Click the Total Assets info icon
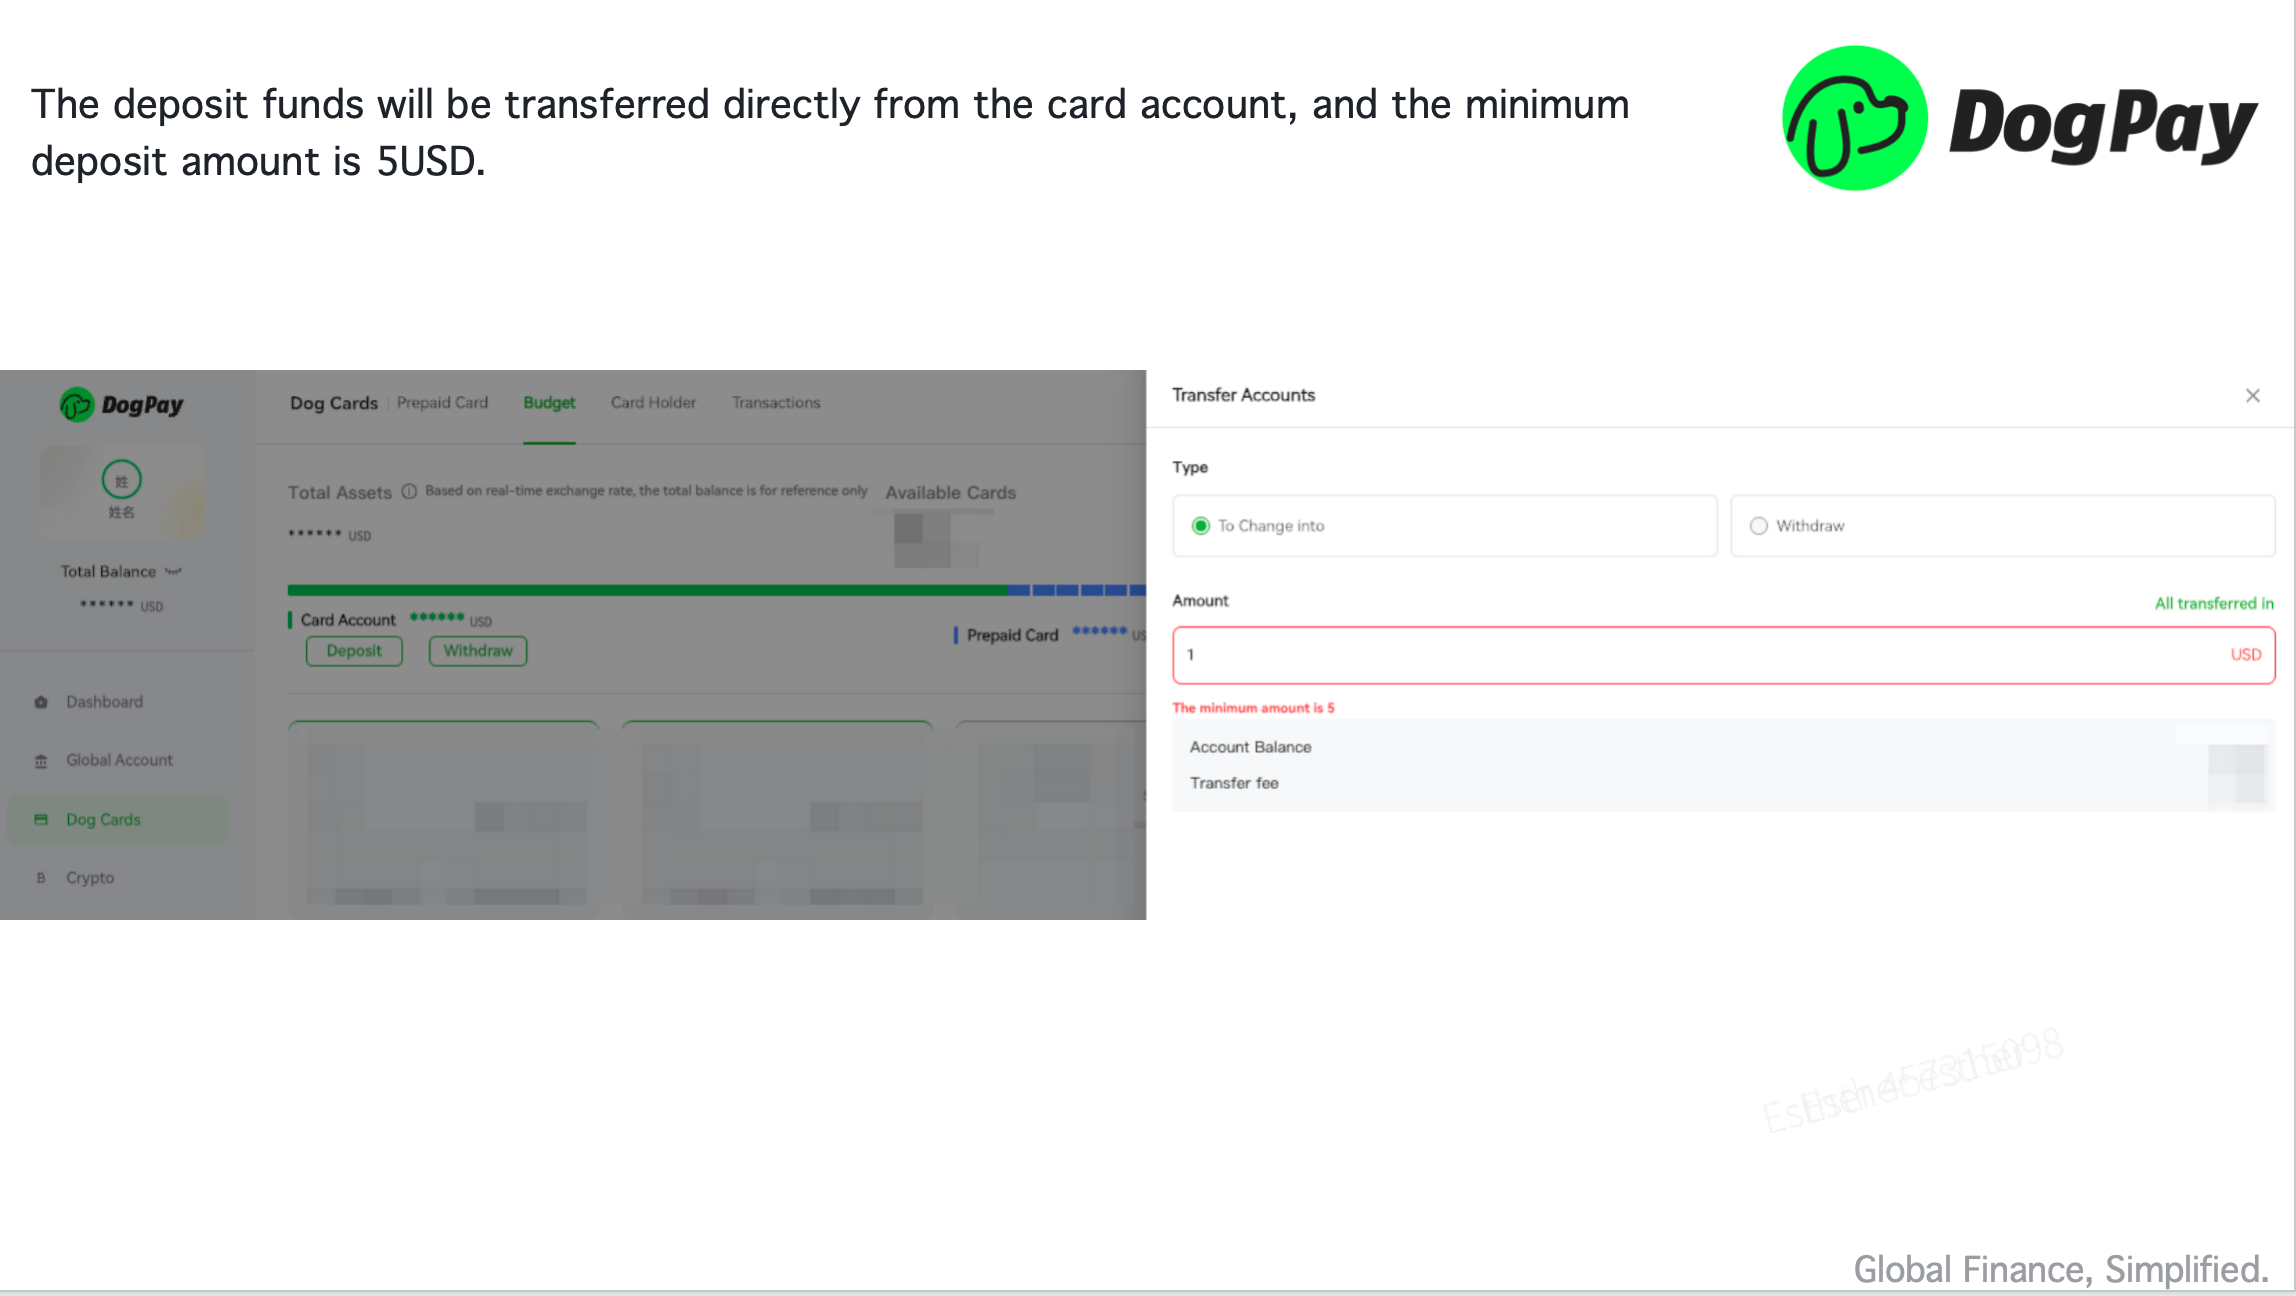 [409, 491]
